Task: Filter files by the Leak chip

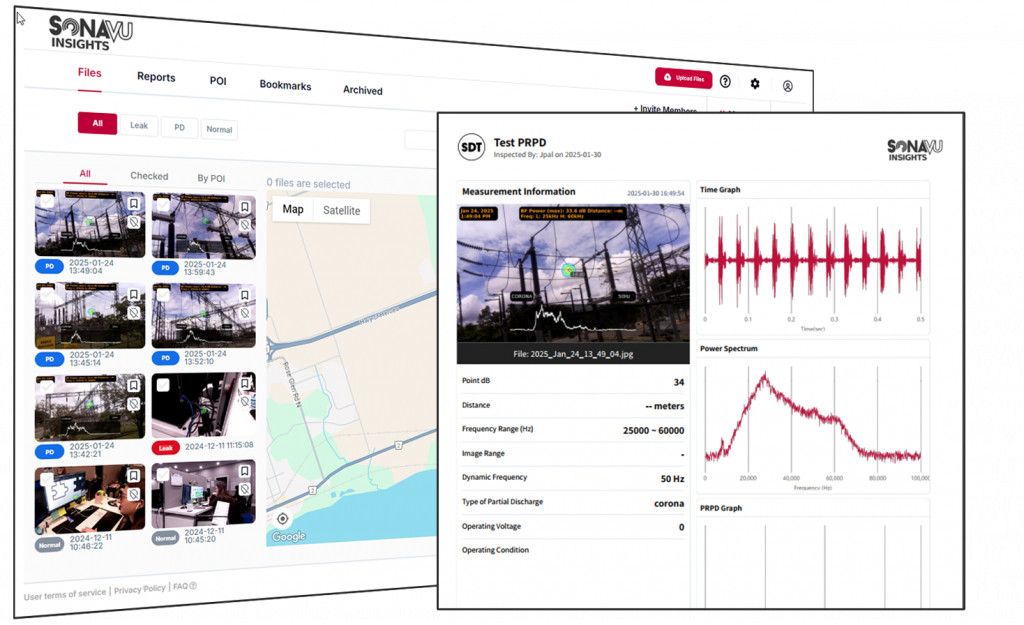Action: [x=139, y=125]
